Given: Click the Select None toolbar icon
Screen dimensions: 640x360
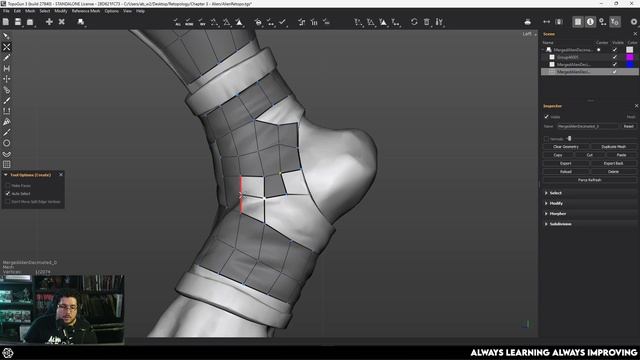Looking at the screenshot, I should 189,22.
